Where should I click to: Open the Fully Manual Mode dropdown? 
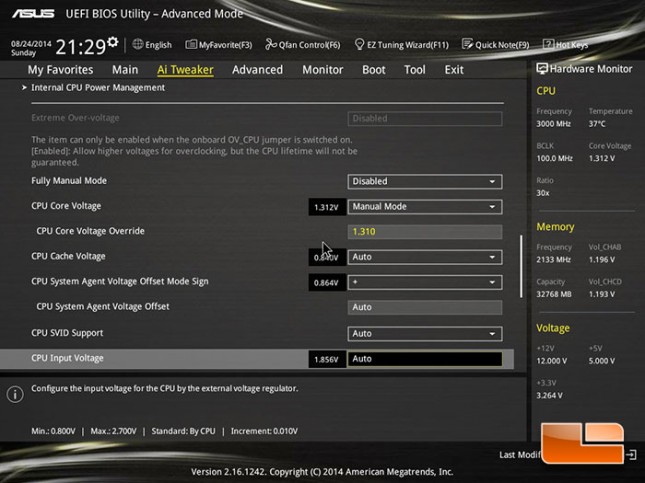point(425,181)
